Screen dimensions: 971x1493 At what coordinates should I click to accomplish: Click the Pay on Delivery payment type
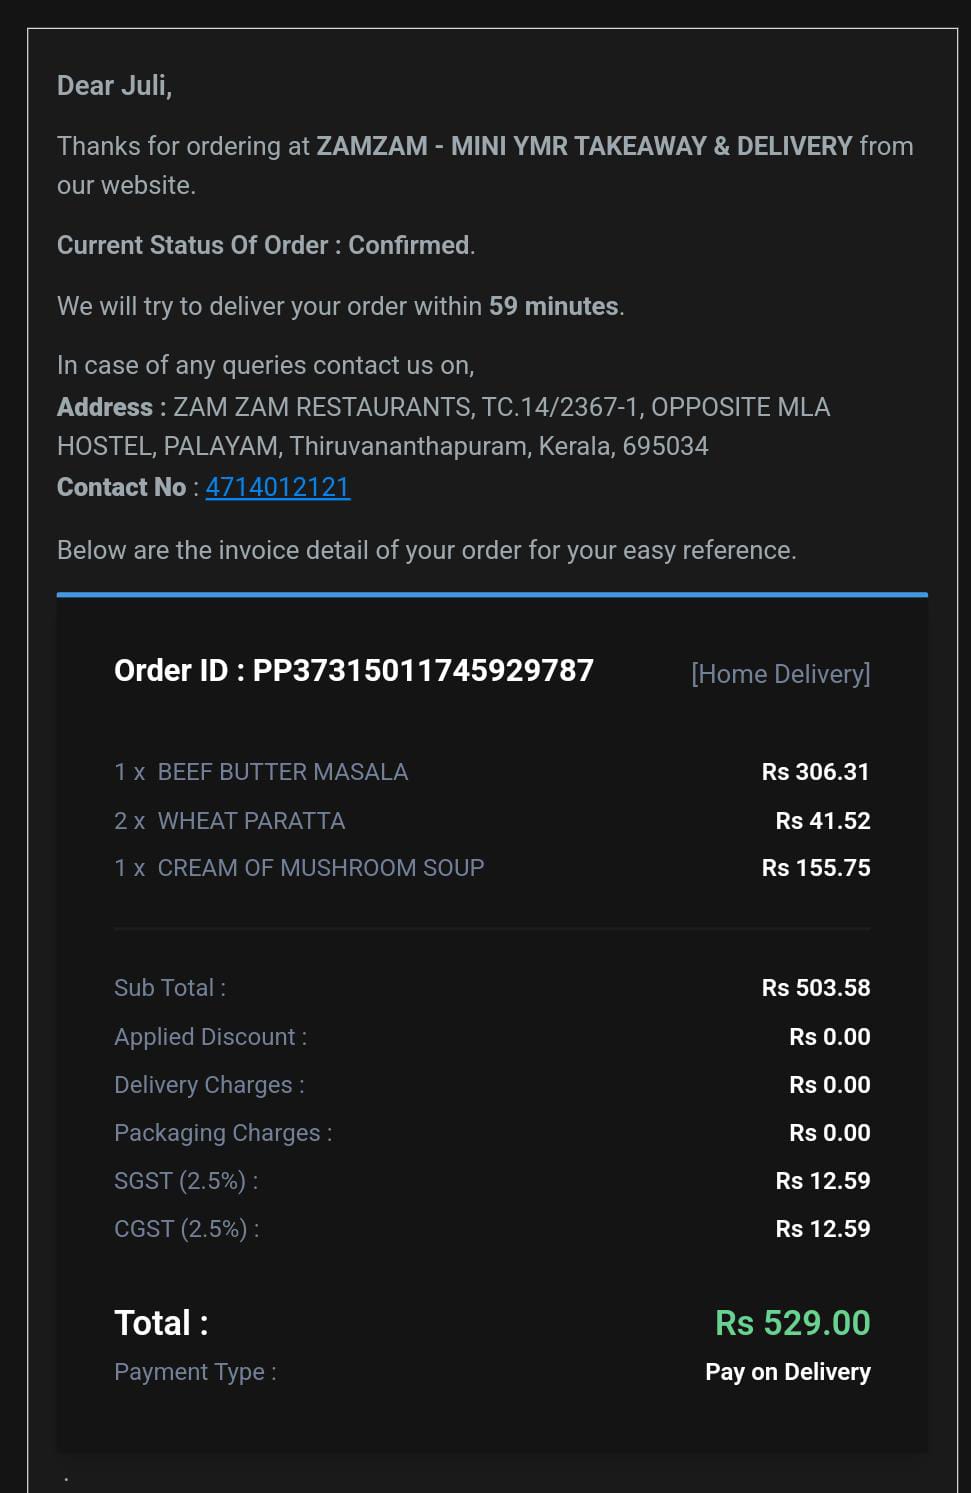click(x=788, y=1372)
